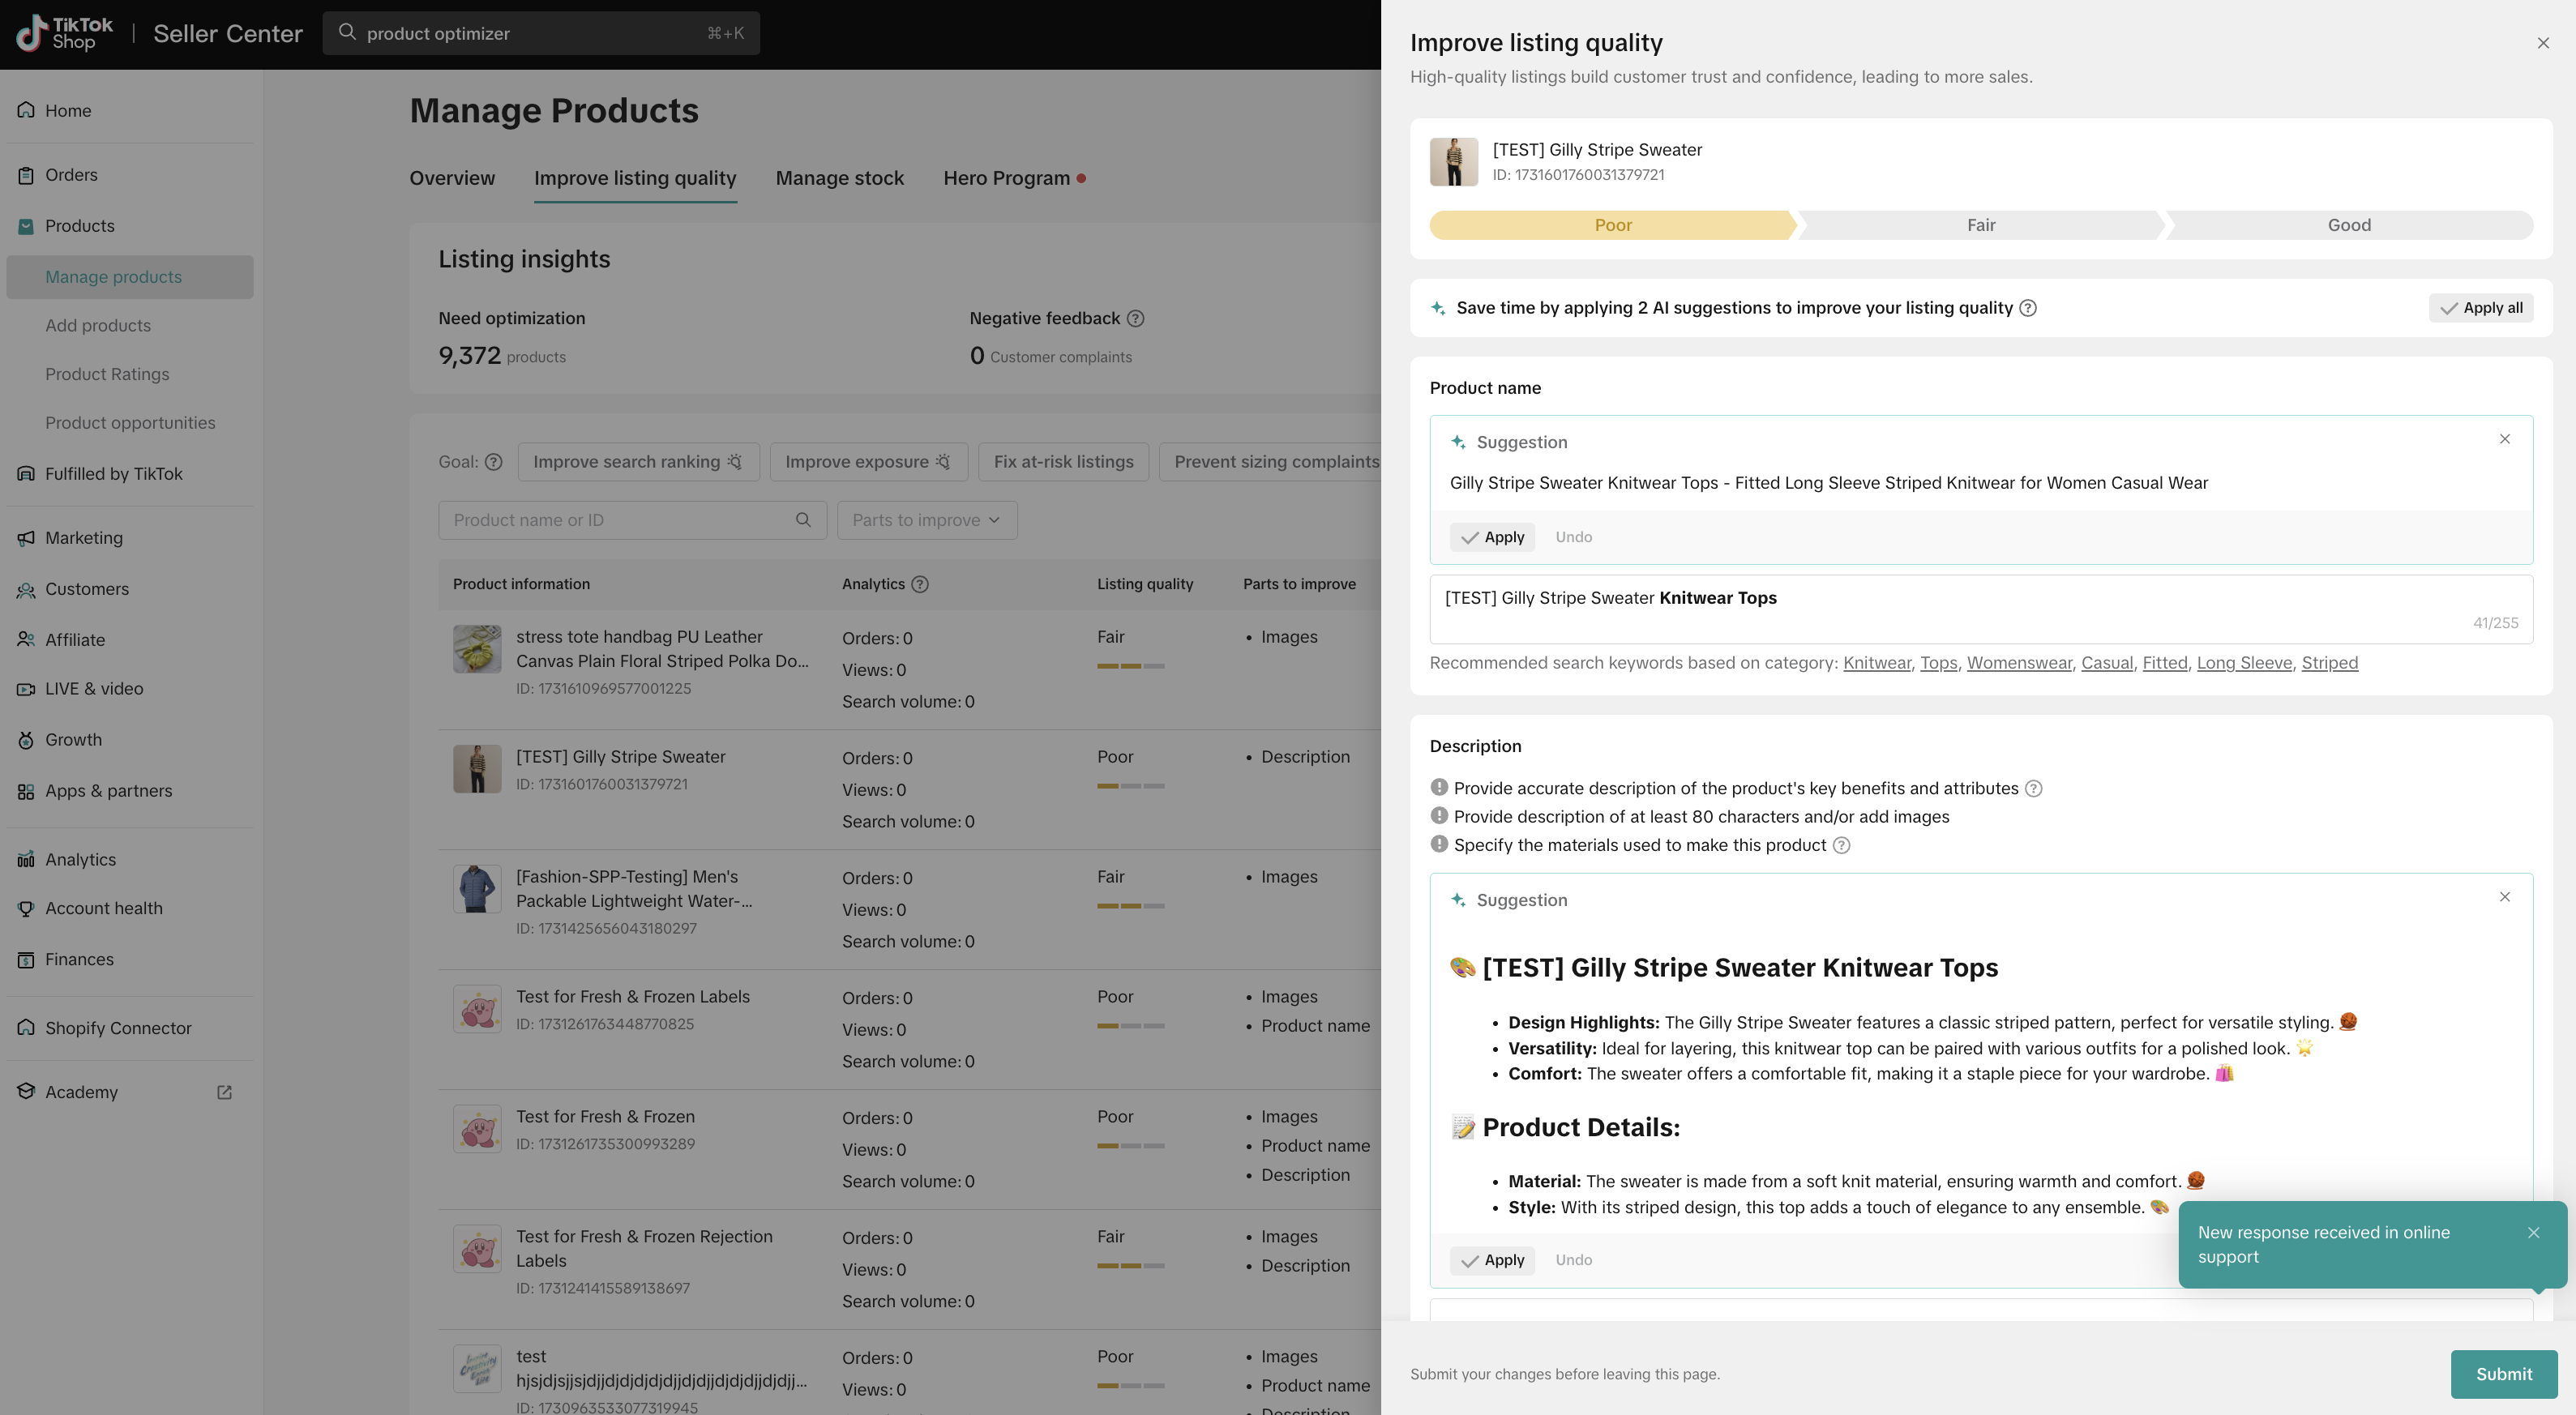Click the Analytics column help icon
2576x1415 pixels.
(x=920, y=584)
